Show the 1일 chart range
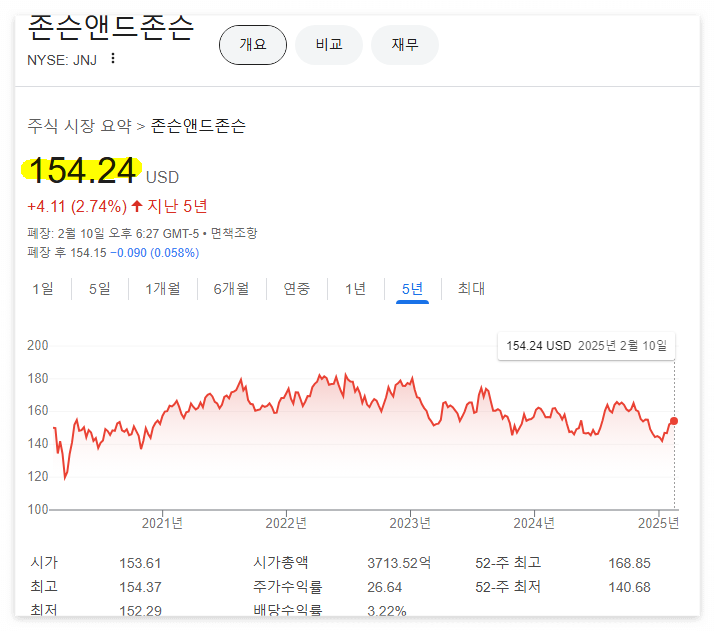715x631 pixels. point(43,289)
